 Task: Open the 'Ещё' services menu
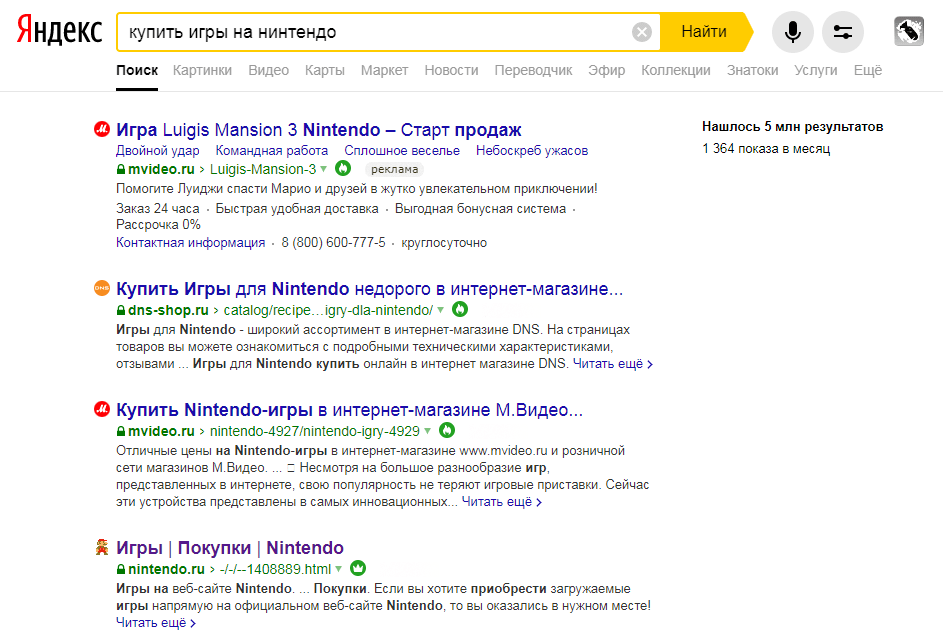point(867,70)
